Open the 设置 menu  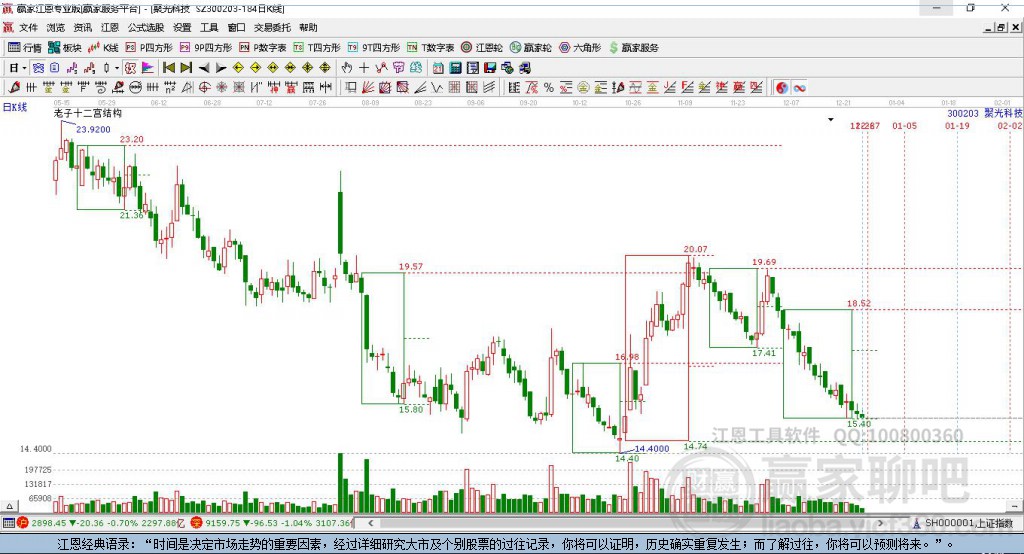click(x=182, y=27)
